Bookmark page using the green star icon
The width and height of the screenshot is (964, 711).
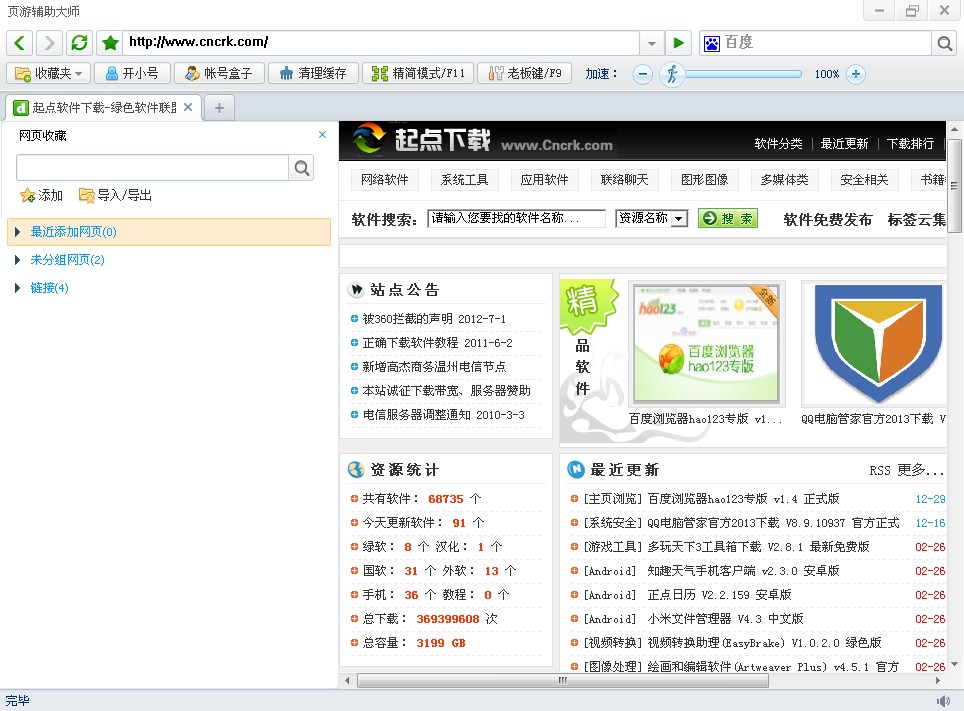(x=110, y=42)
